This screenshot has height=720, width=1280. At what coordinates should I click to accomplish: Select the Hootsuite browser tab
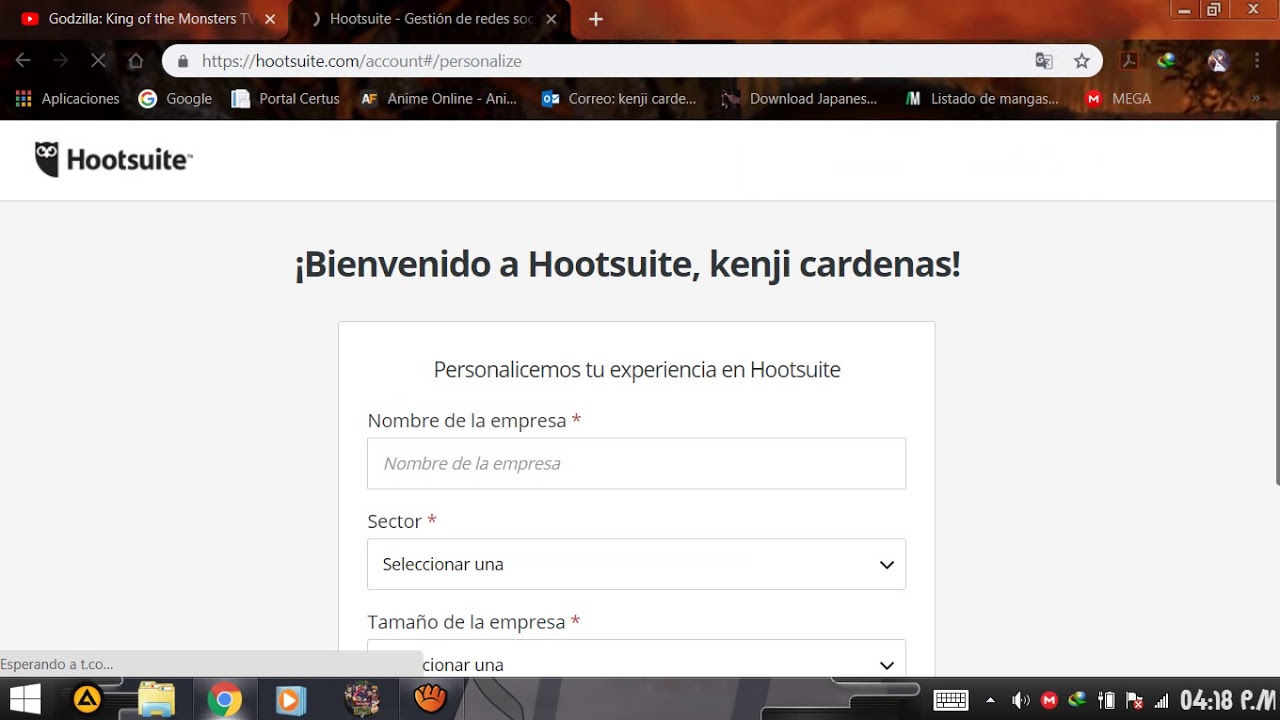(x=430, y=19)
